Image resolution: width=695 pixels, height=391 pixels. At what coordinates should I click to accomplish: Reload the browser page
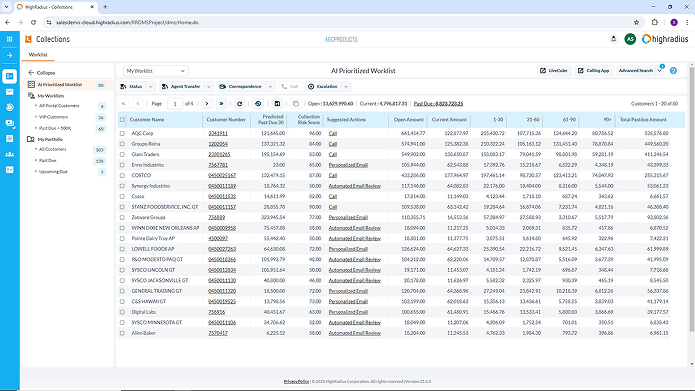[33, 22]
